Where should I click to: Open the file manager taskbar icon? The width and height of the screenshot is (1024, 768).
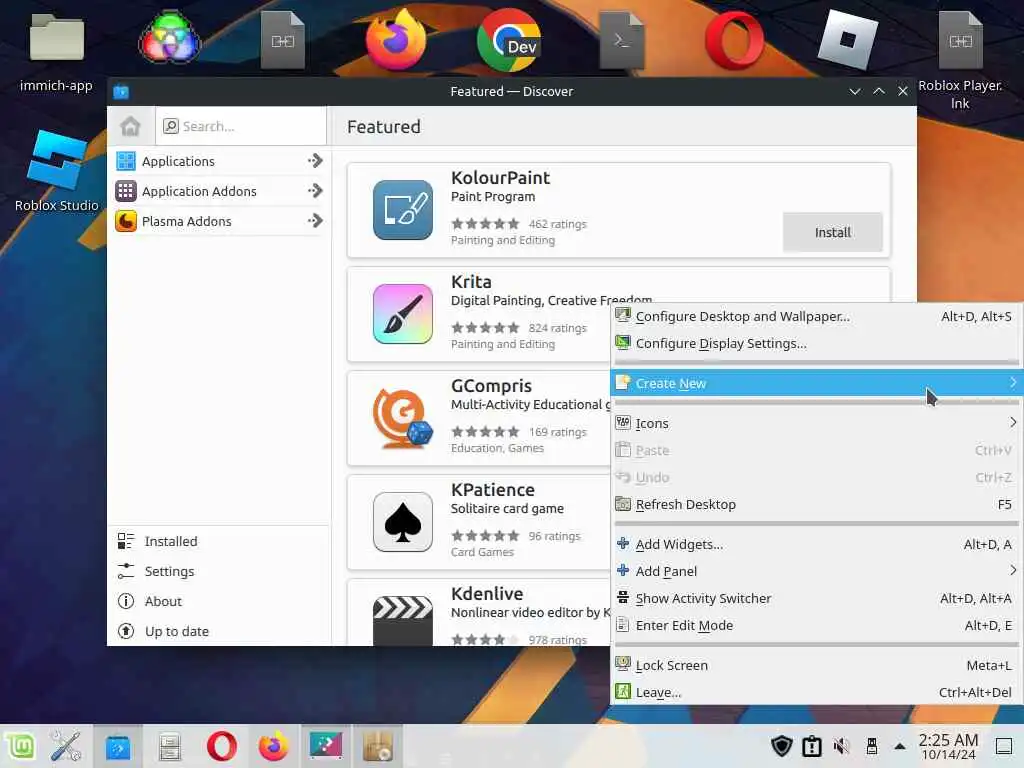tap(170, 746)
